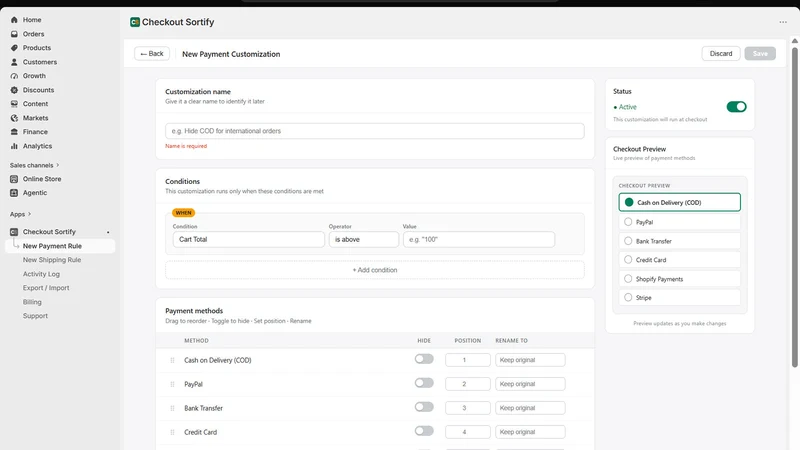The height and width of the screenshot is (450, 800).
Task: Grab drag handle for Credit Card row
Action: pos(172,432)
